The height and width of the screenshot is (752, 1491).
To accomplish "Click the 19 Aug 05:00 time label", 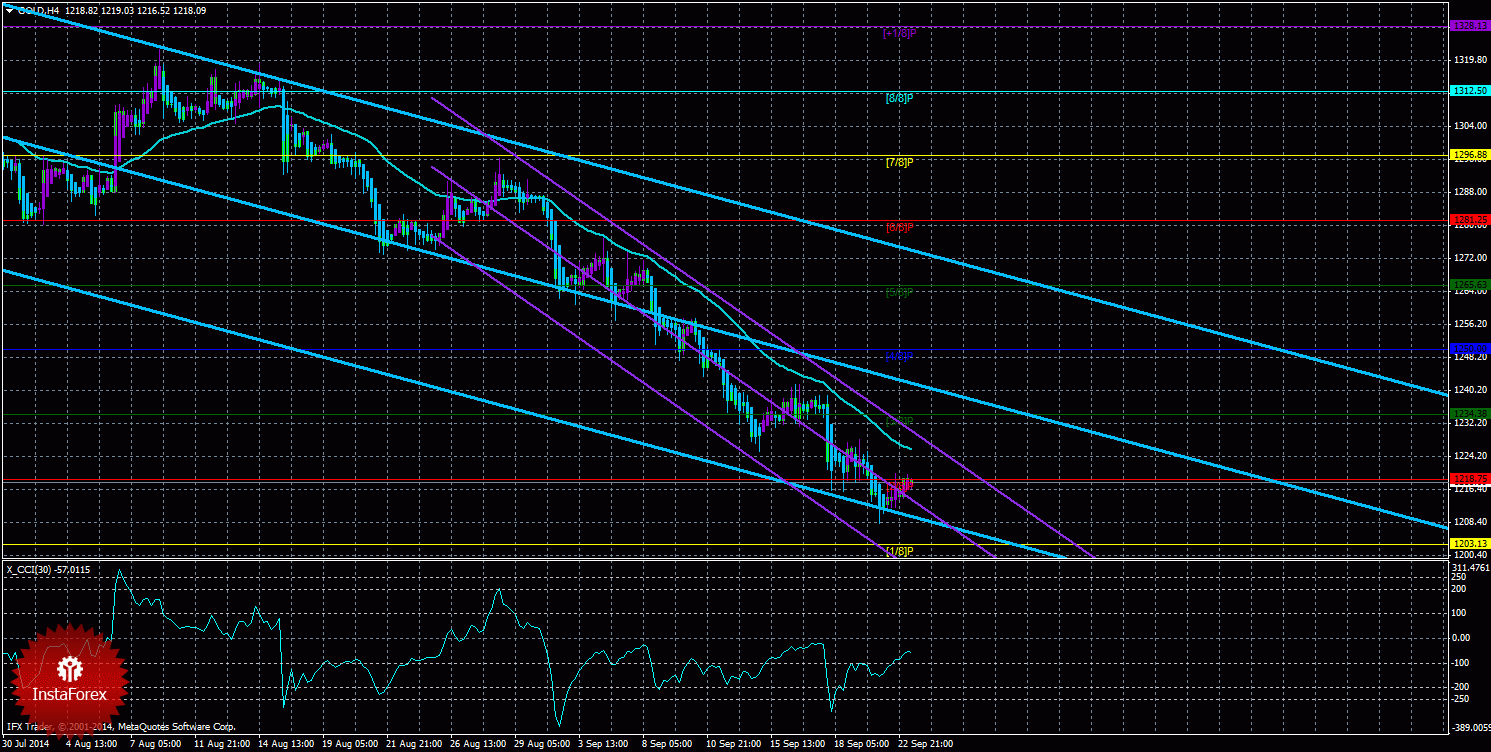I will [349, 744].
